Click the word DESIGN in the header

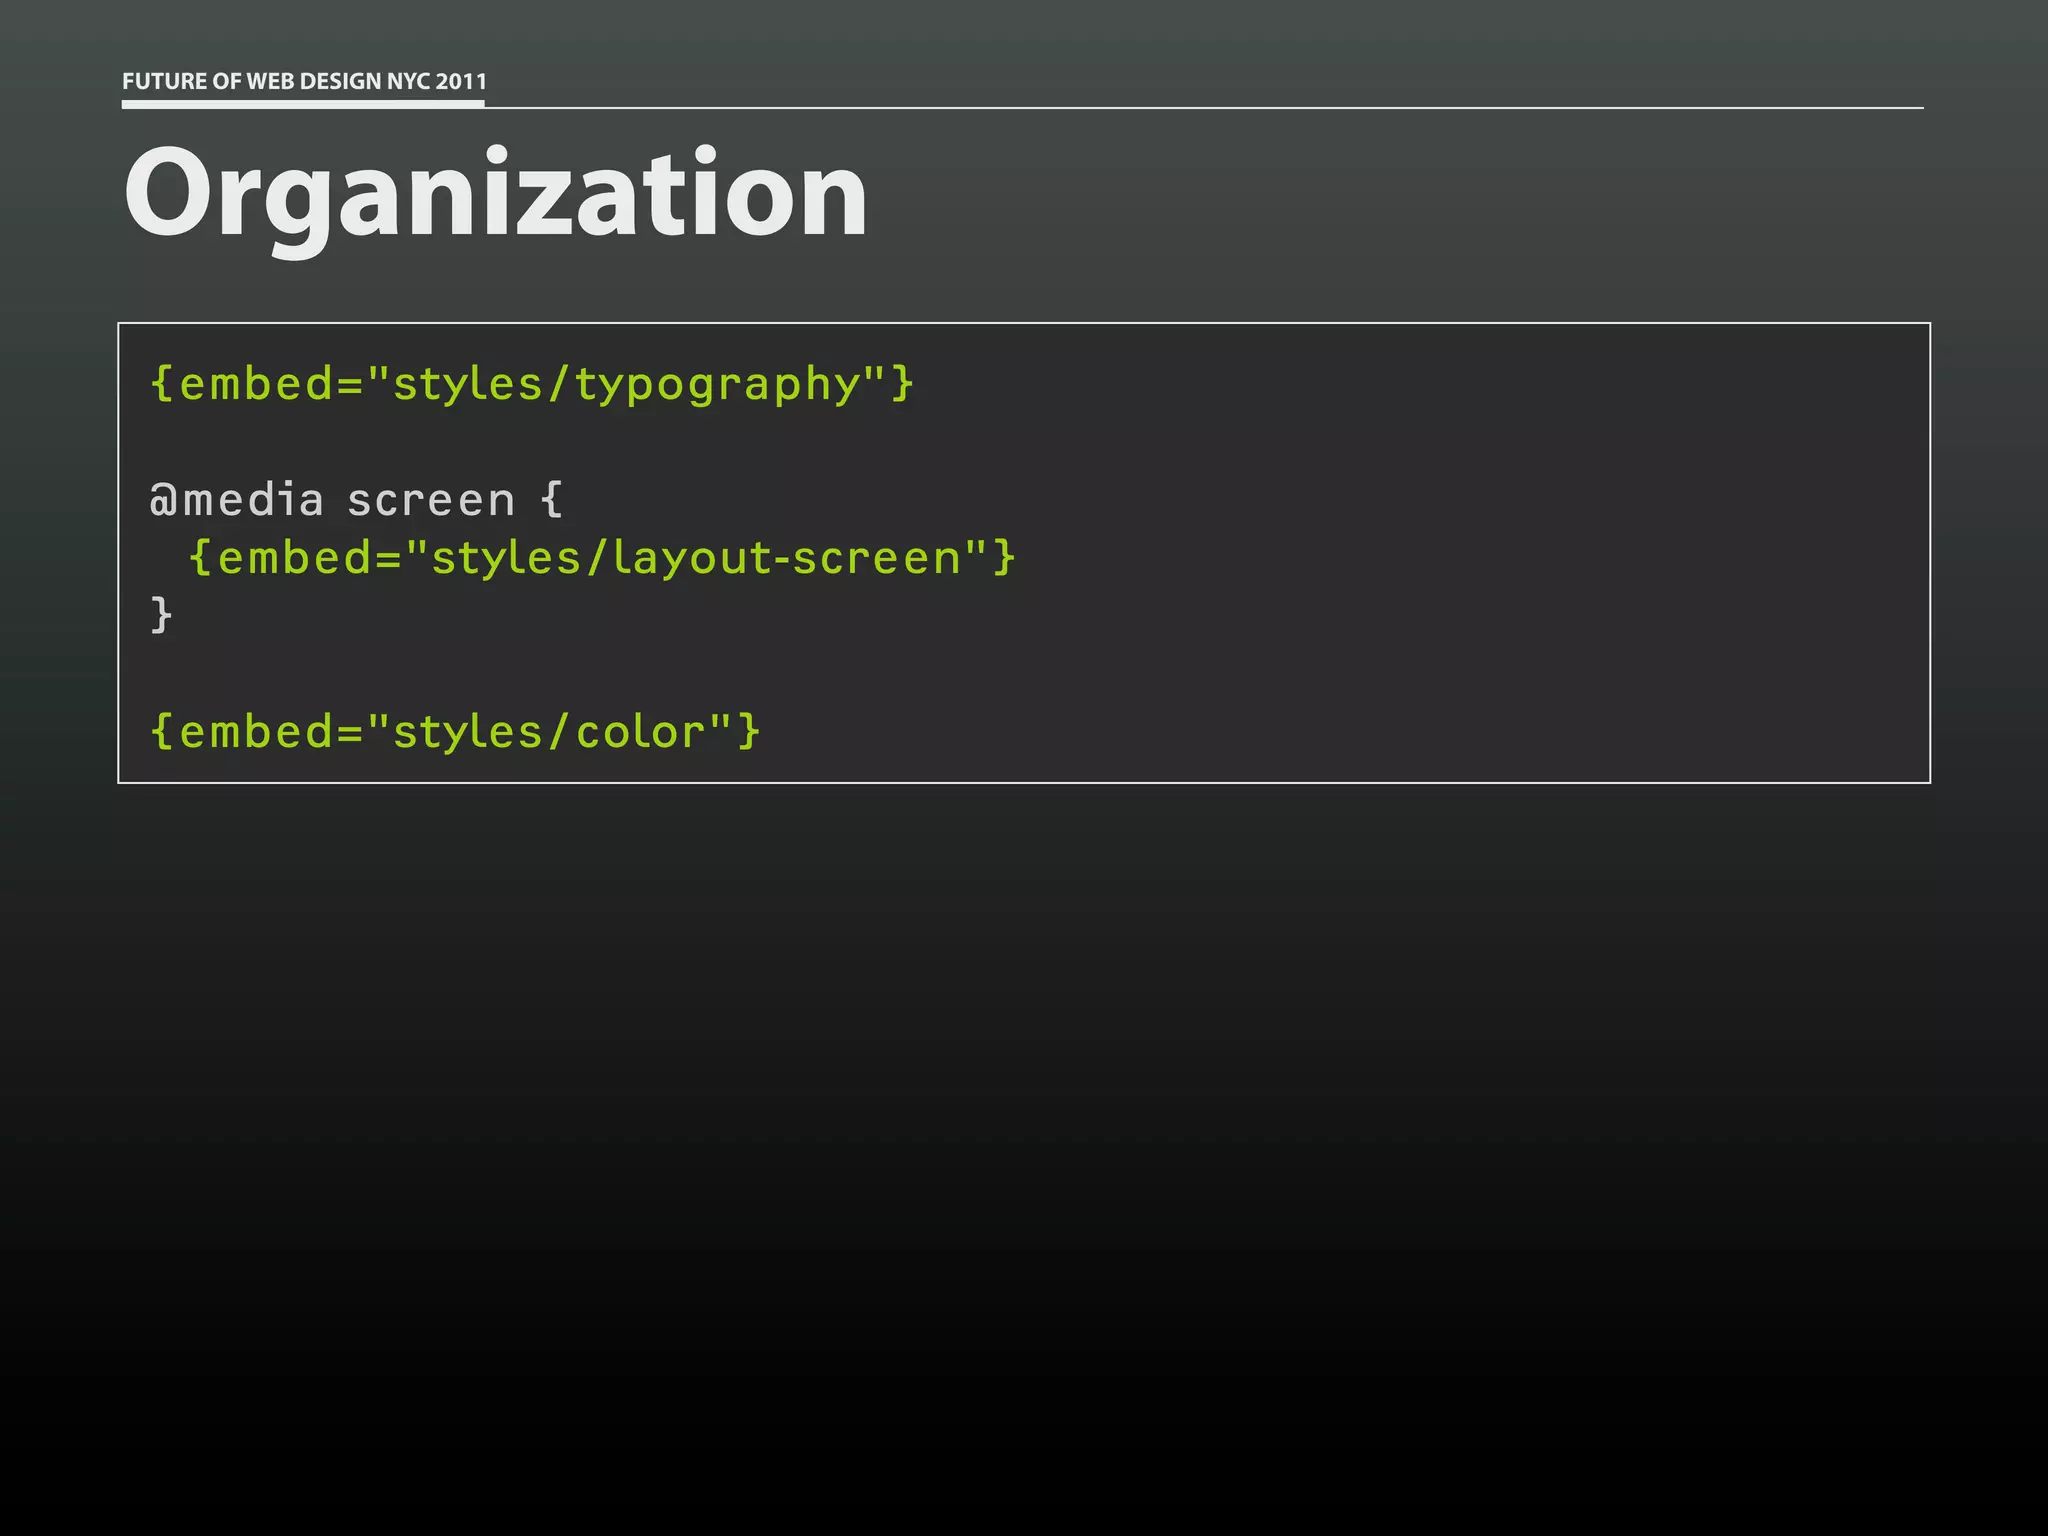(340, 81)
